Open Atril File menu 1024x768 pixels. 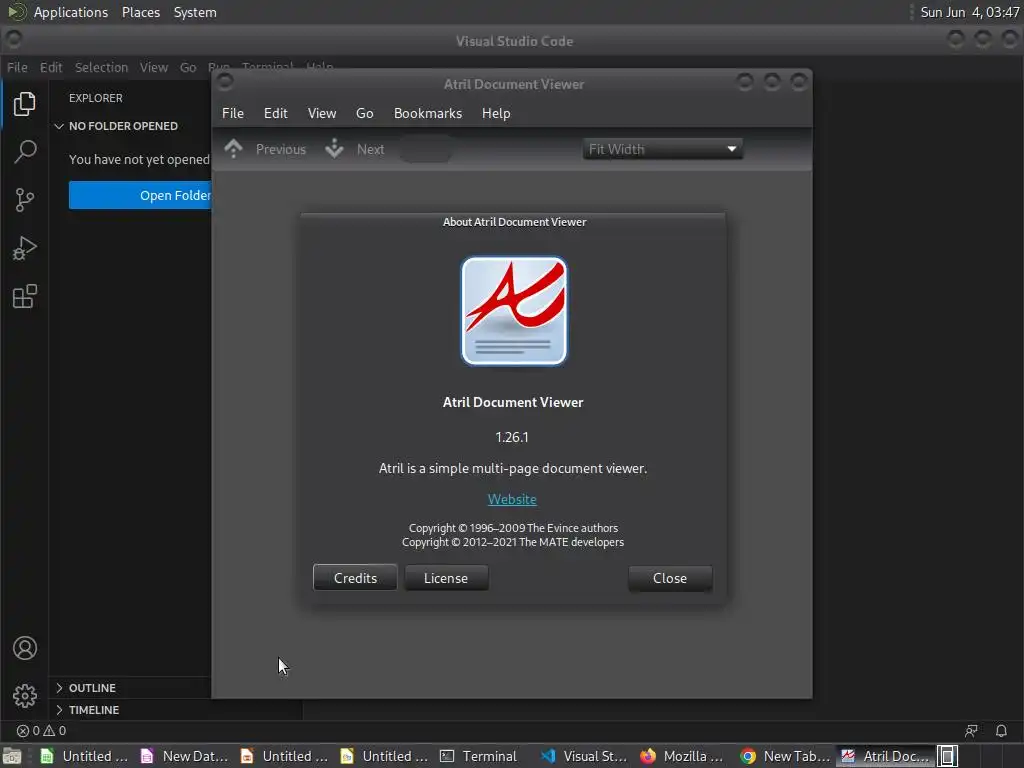[x=232, y=113]
